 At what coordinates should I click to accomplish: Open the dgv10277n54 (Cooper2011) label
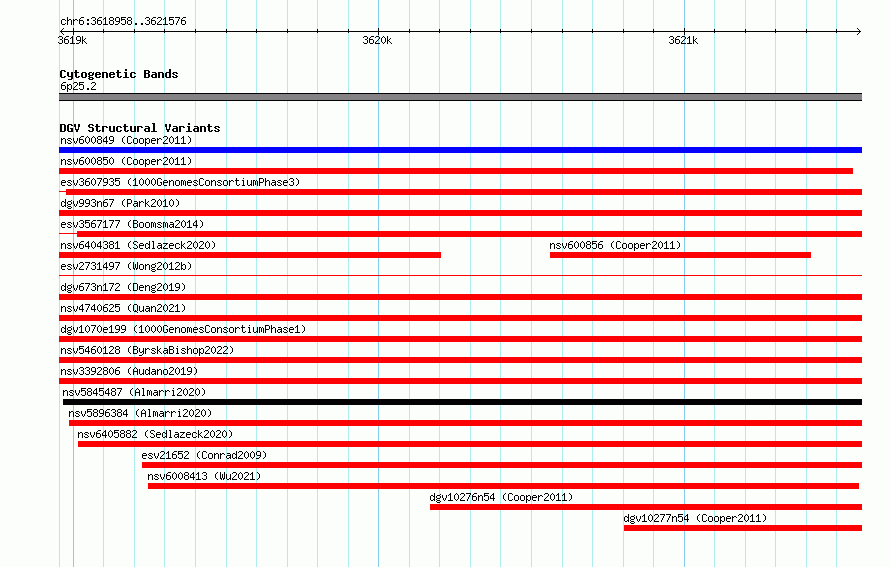click(695, 518)
